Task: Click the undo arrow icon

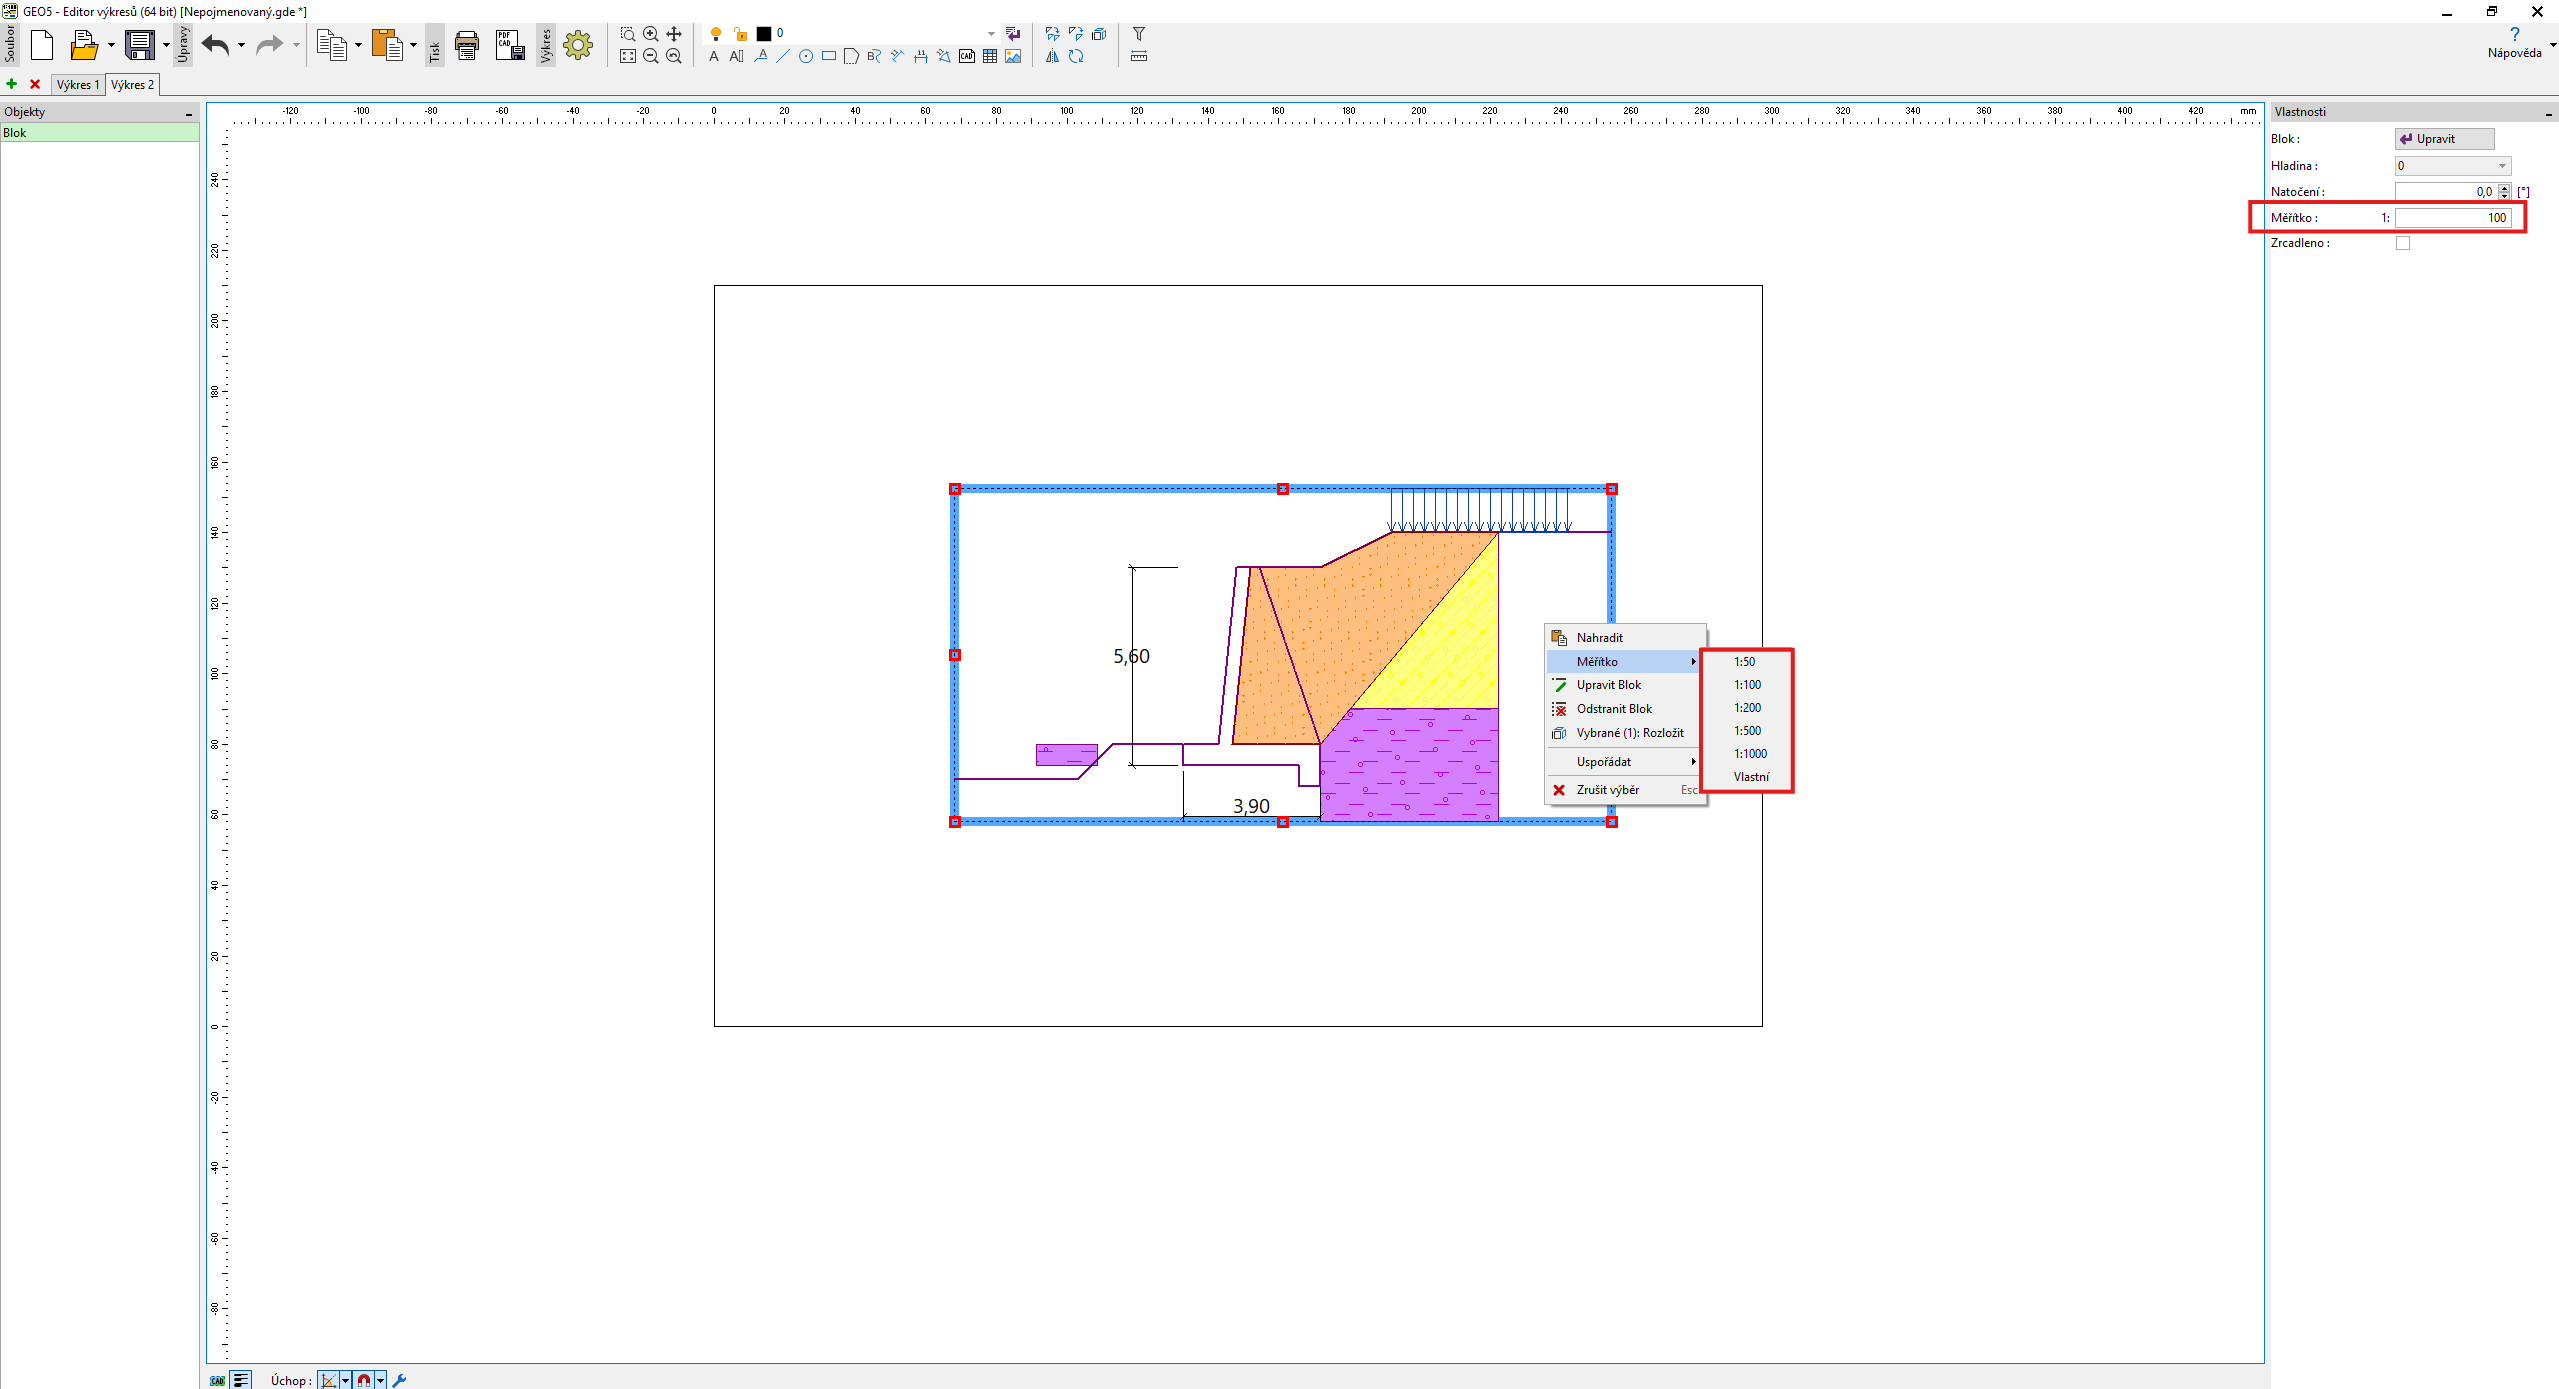Action: (x=215, y=45)
